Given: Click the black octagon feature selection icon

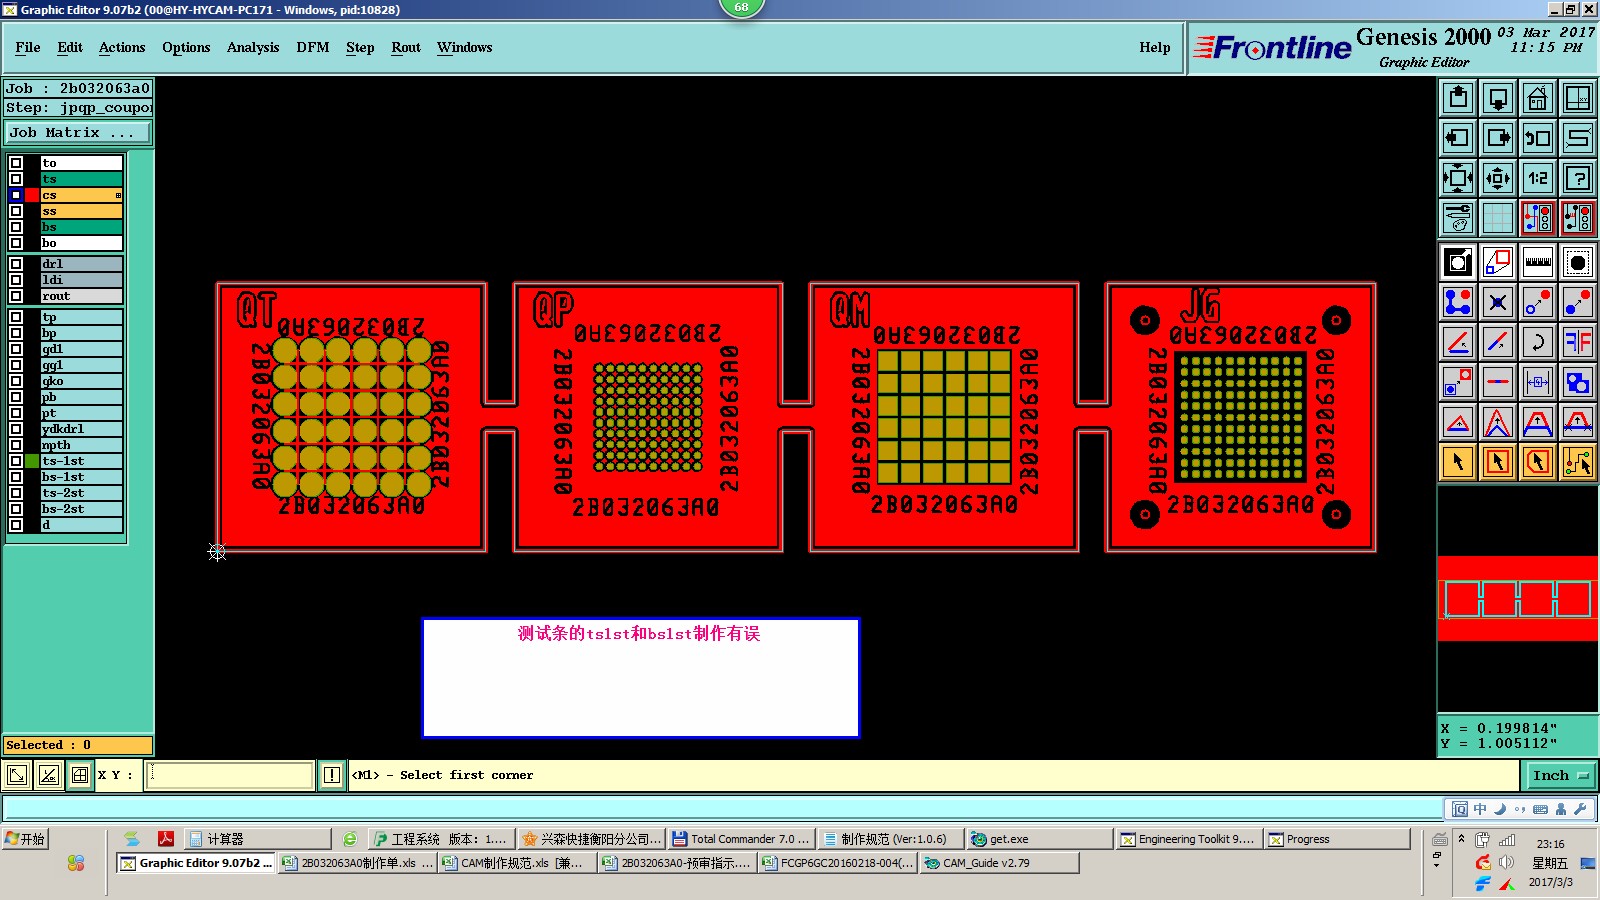Looking at the screenshot, I should click(x=1578, y=262).
